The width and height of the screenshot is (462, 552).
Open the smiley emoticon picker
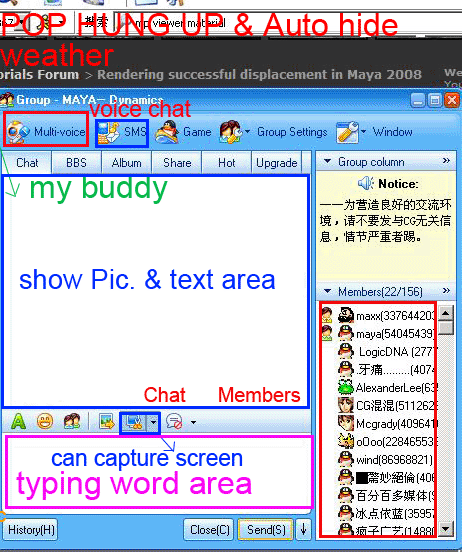coord(45,421)
